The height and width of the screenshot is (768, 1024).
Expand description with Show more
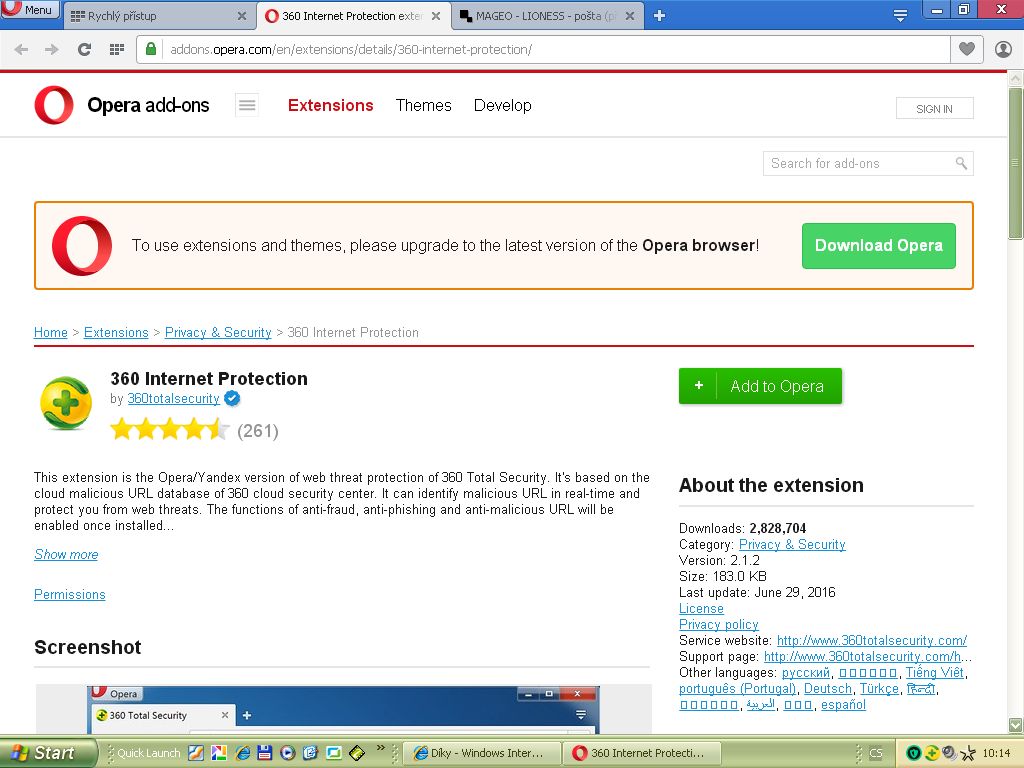click(x=66, y=554)
